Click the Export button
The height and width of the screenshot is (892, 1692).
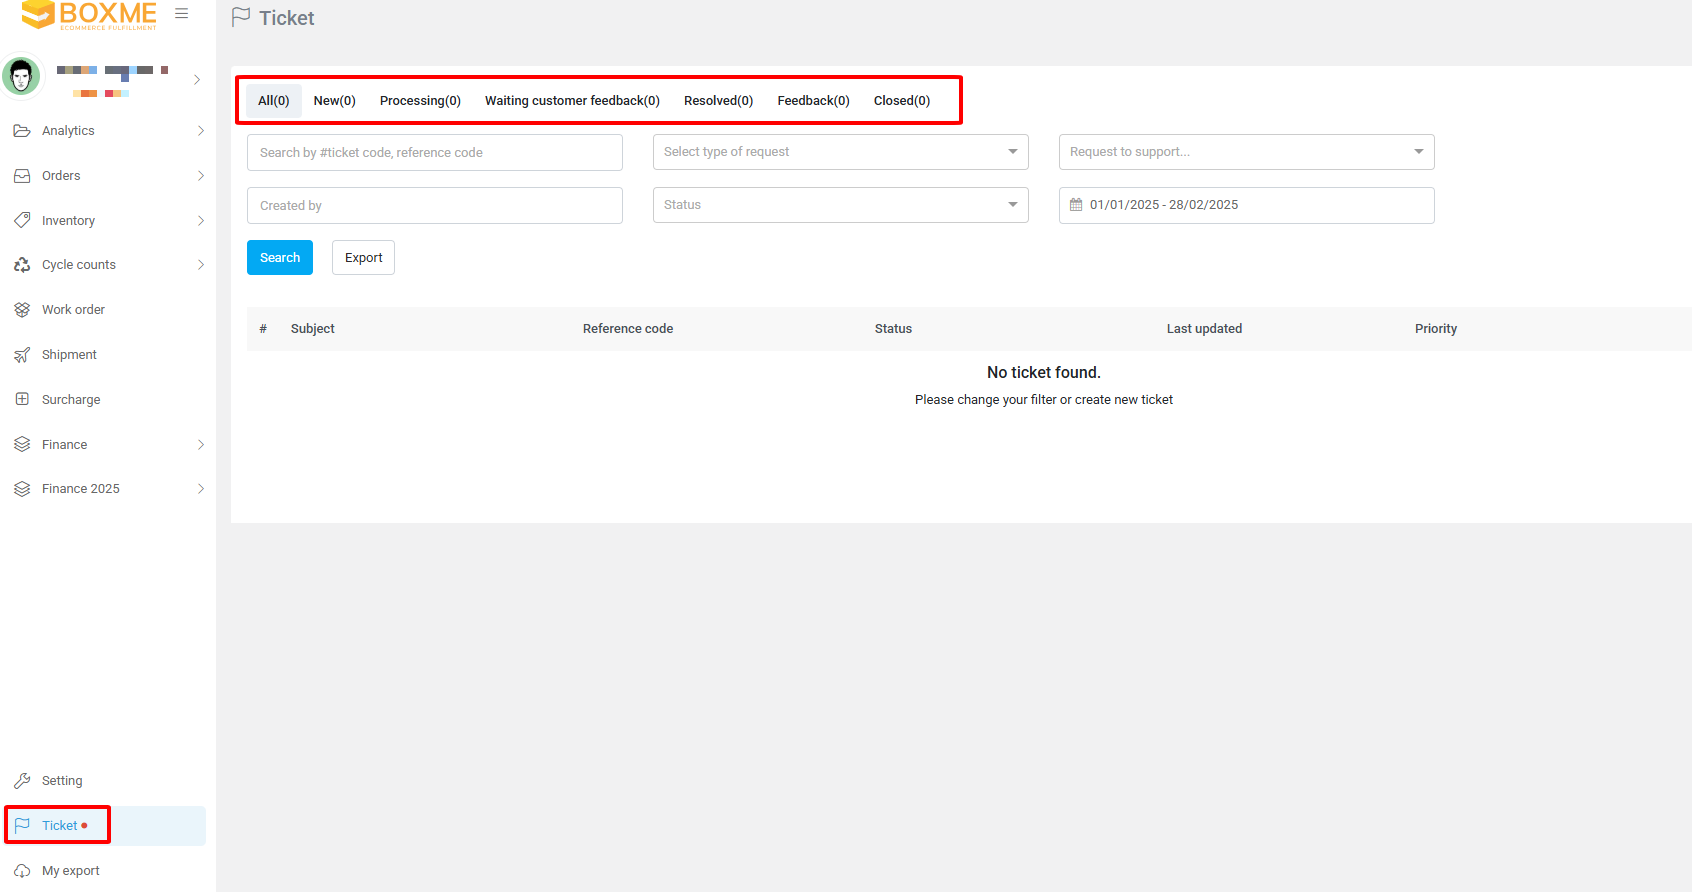363,258
